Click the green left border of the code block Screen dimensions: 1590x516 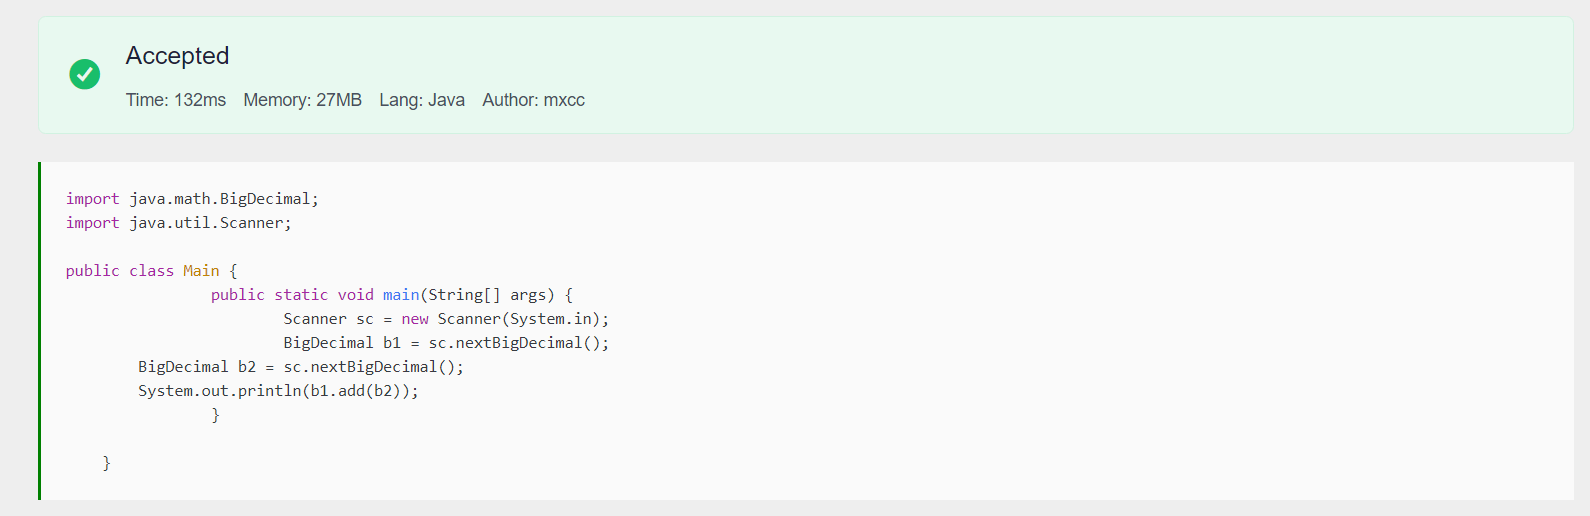click(x=40, y=330)
